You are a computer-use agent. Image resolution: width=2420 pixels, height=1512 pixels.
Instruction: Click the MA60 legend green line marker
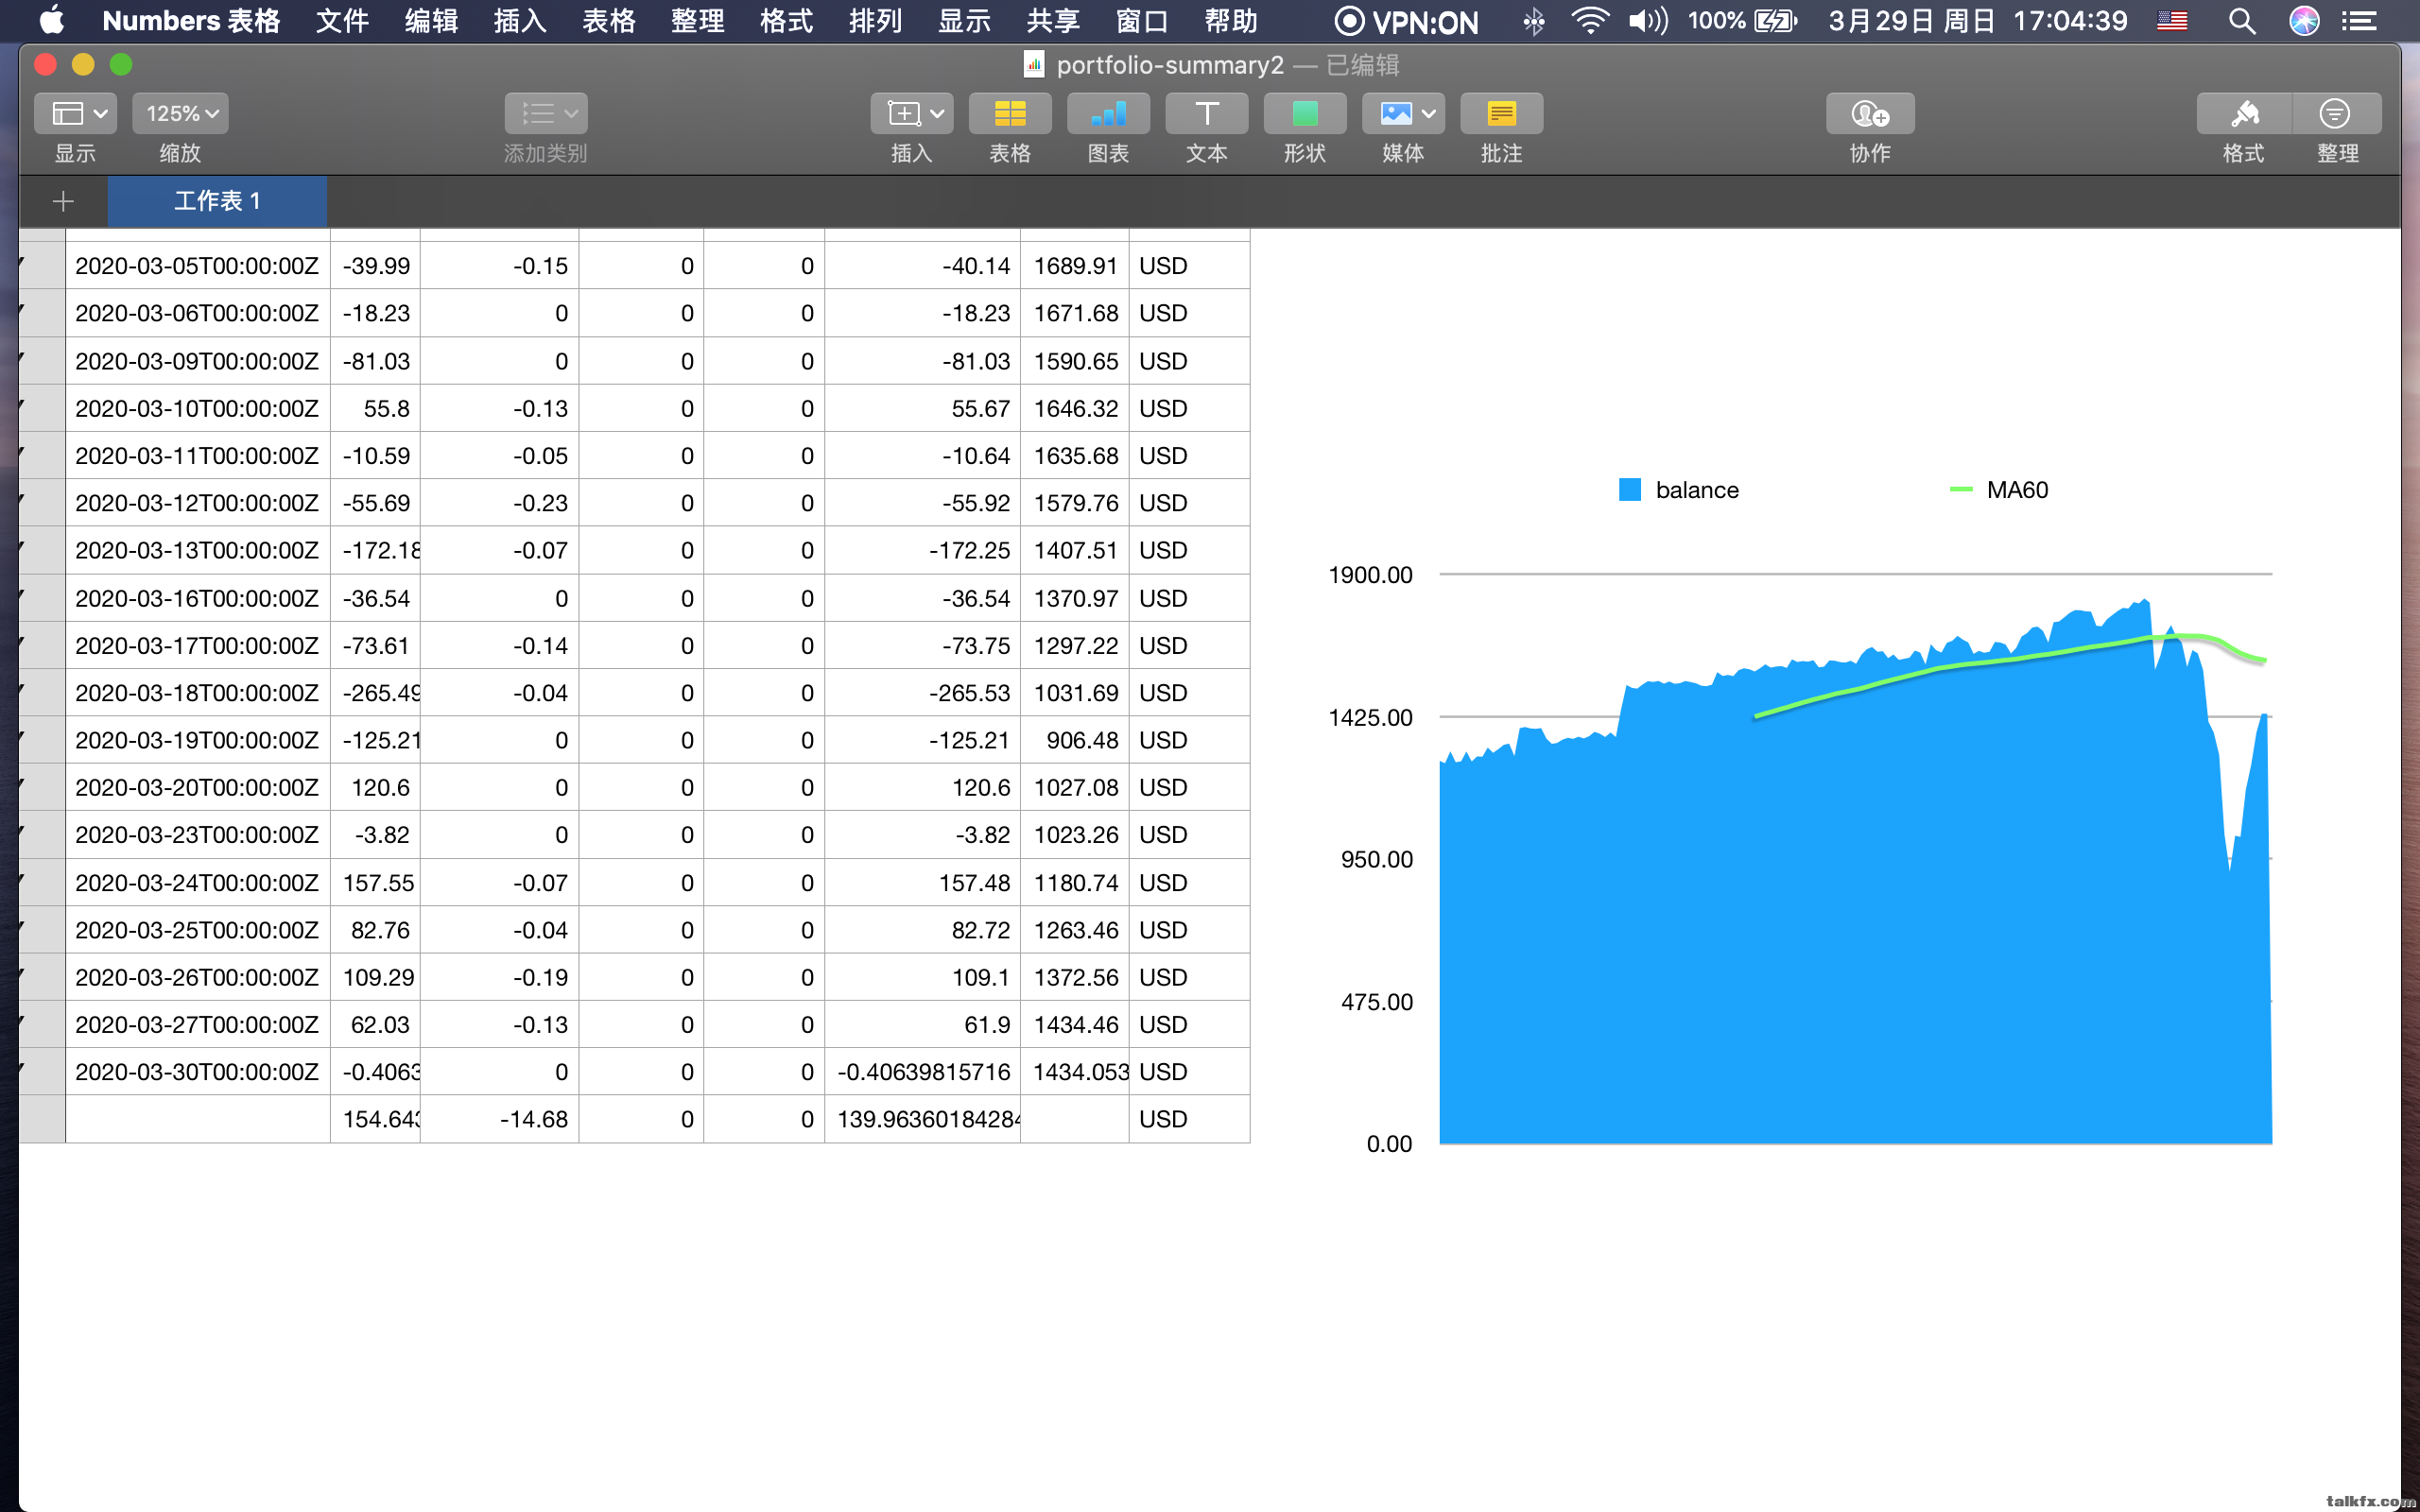(1961, 490)
